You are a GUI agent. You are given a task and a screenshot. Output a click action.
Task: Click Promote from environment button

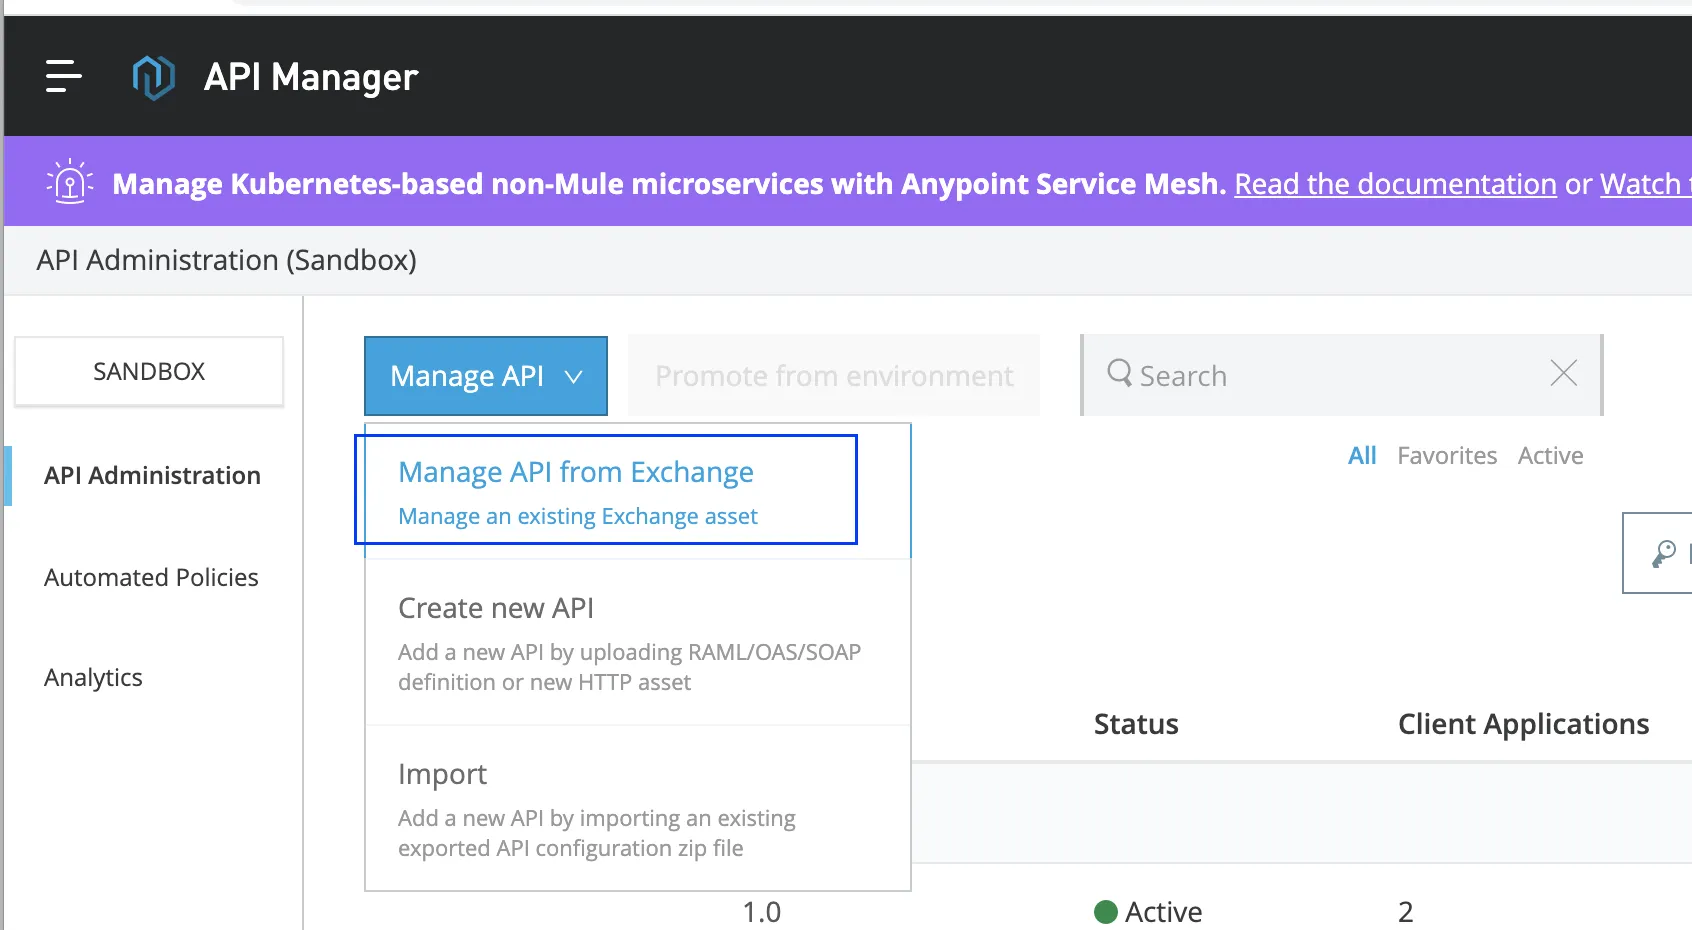834,376
